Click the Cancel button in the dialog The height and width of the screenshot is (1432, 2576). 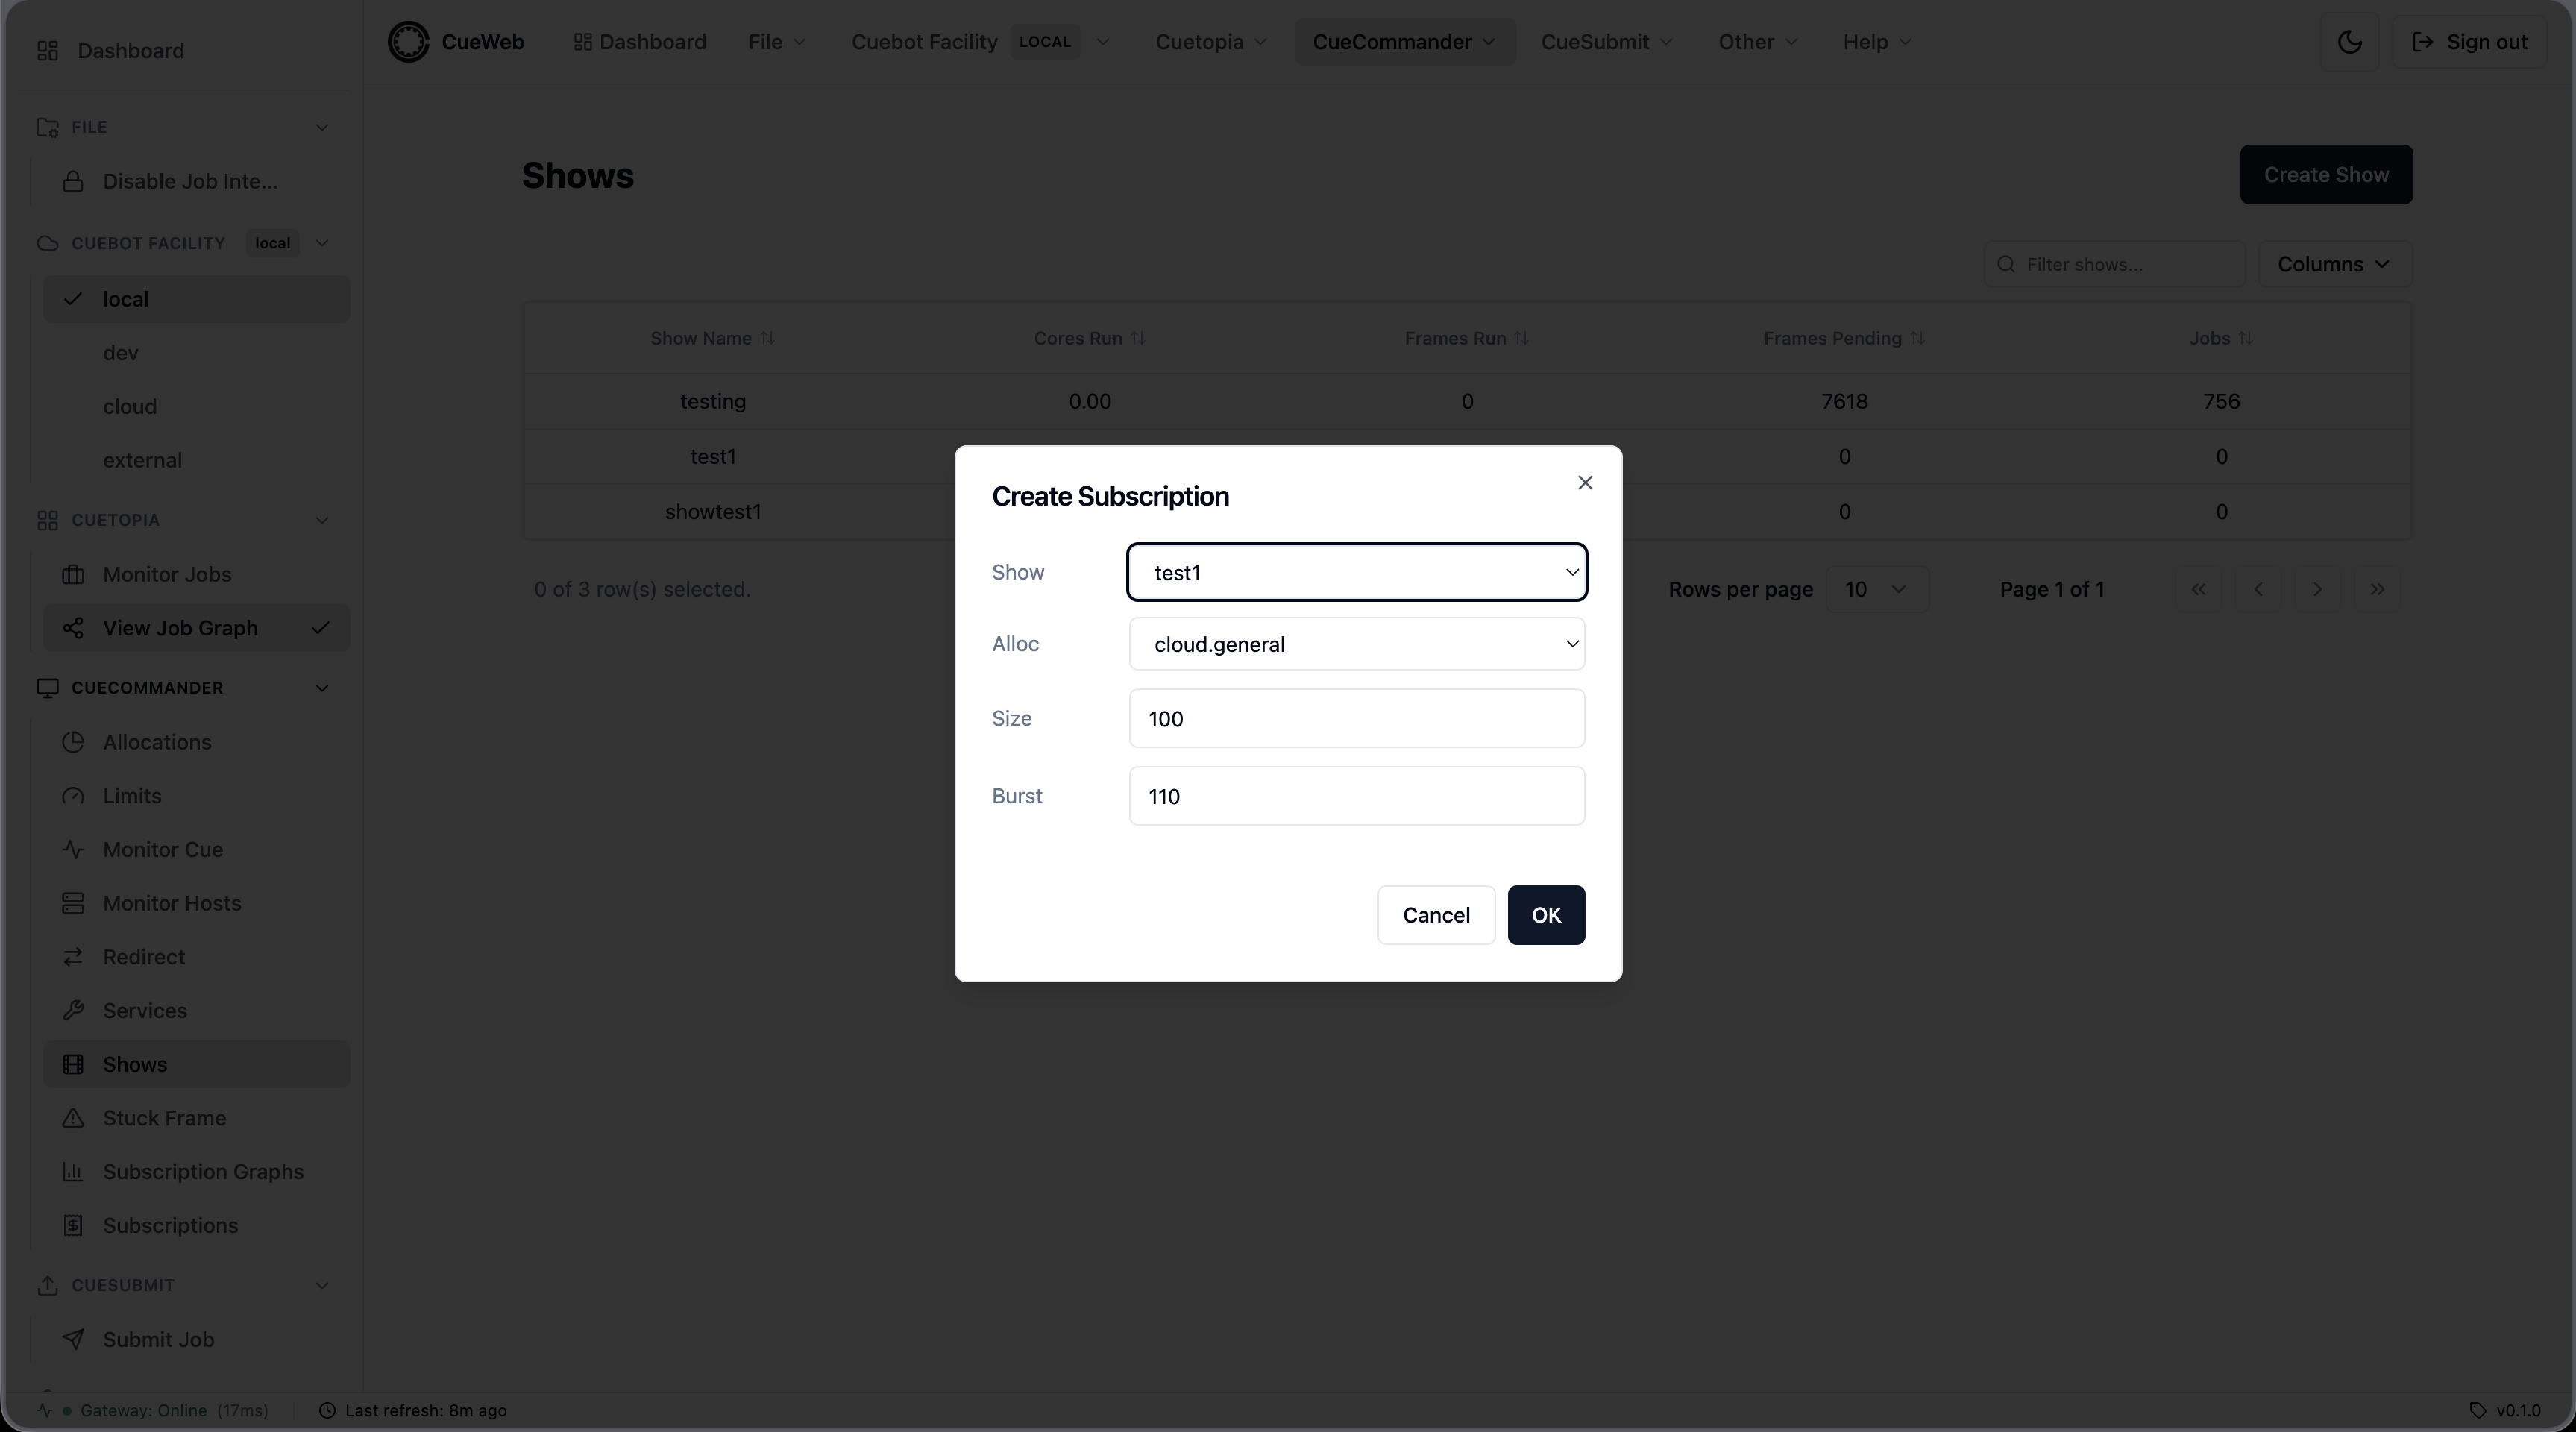1436,916
